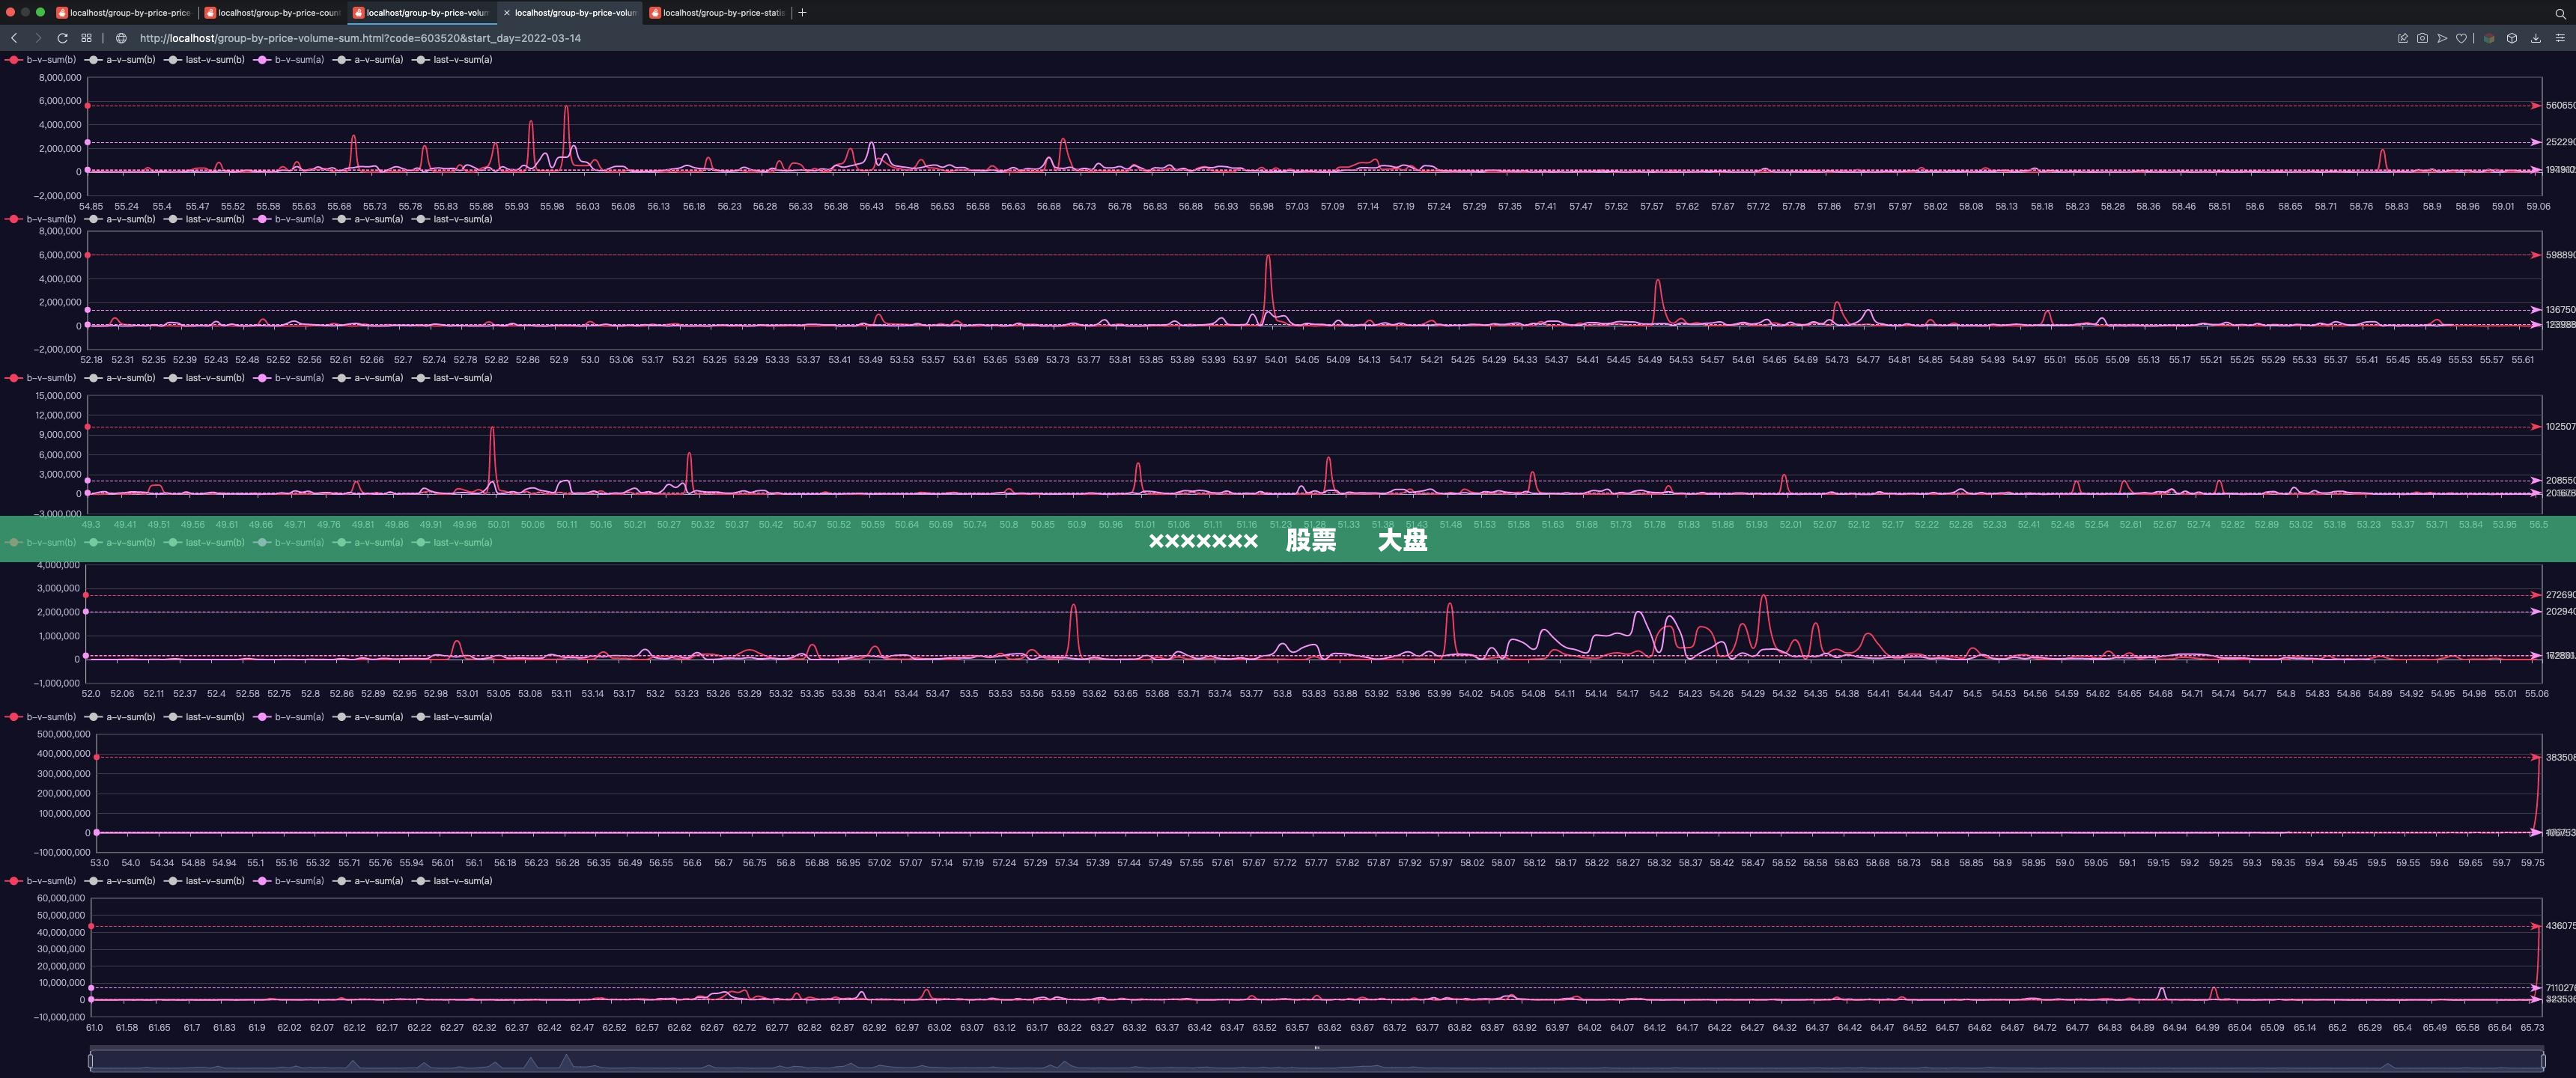This screenshot has height=1078, width=2576.
Task: Click the send paper-plane icon
Action: 2442,38
